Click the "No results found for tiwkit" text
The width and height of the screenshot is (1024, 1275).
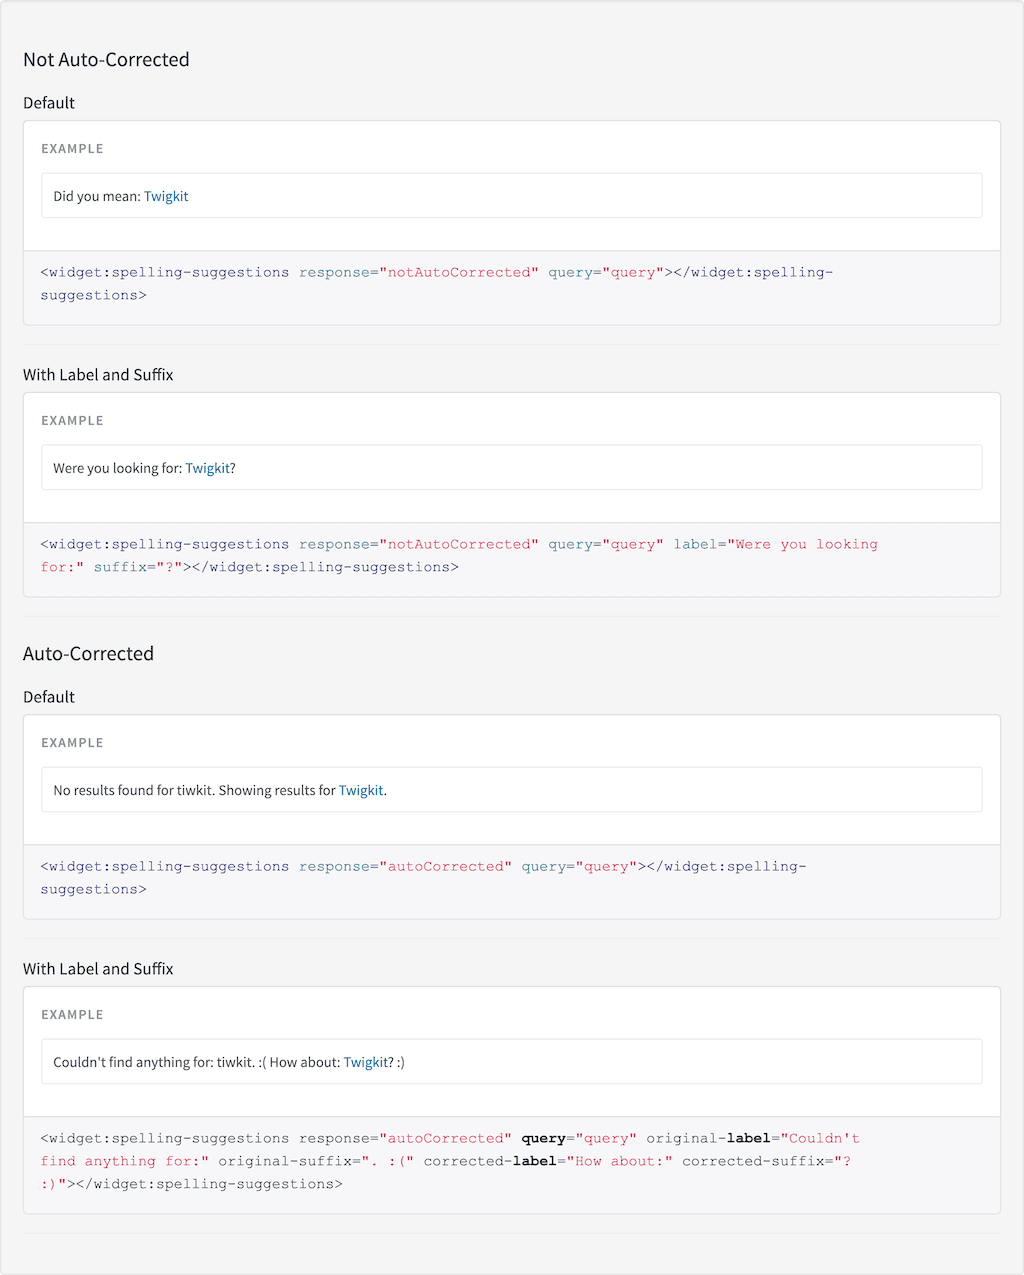click(133, 790)
